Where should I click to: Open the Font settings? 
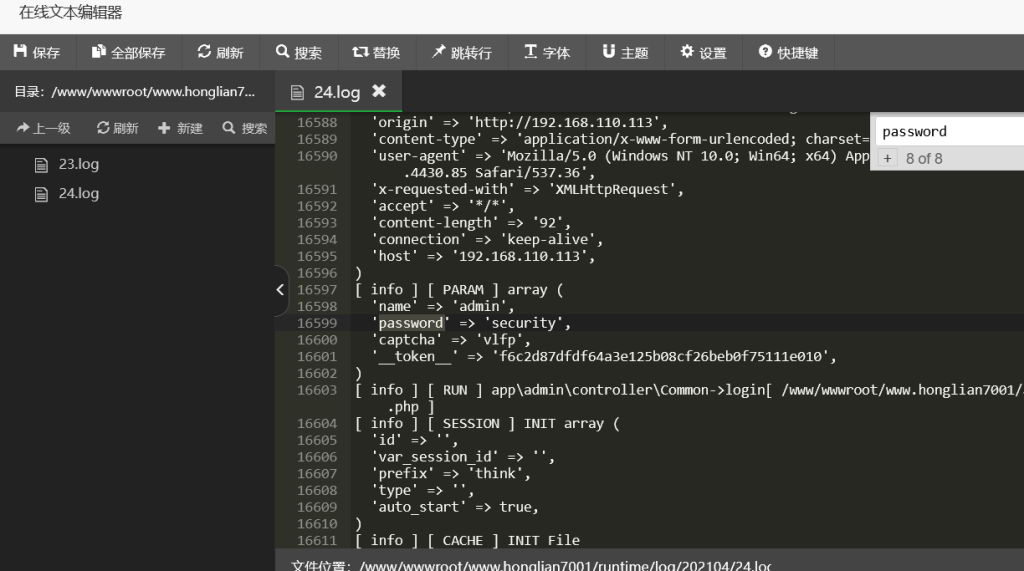(547, 52)
